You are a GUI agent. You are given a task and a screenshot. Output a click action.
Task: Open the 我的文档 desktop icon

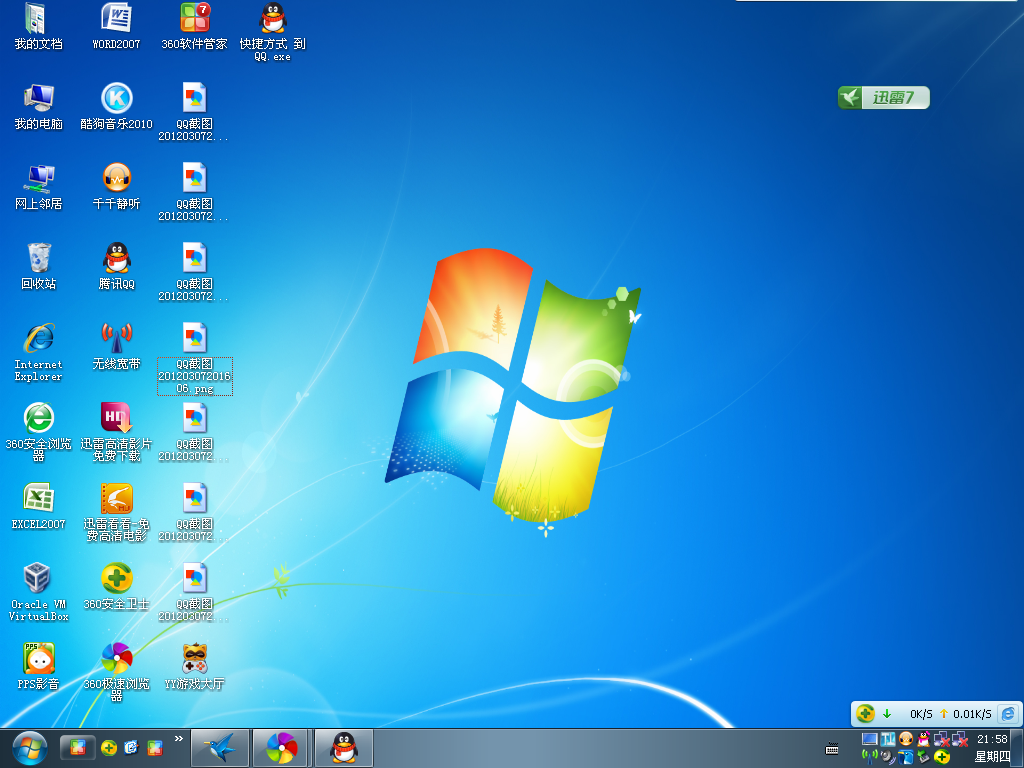39,26
